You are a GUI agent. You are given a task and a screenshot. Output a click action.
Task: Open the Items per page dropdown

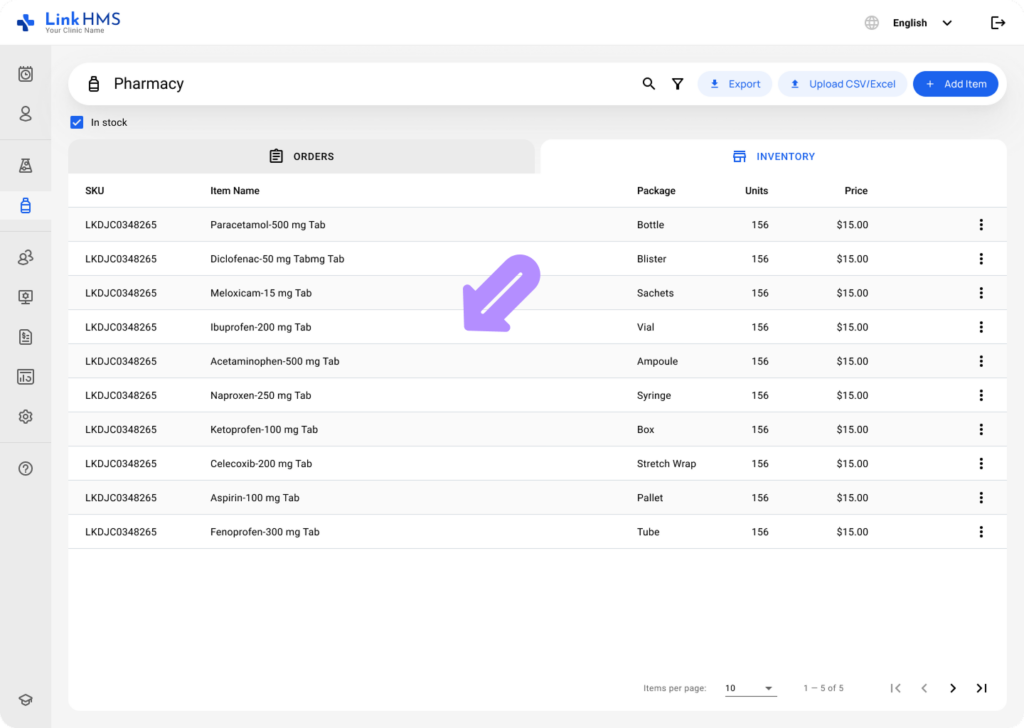tap(750, 688)
